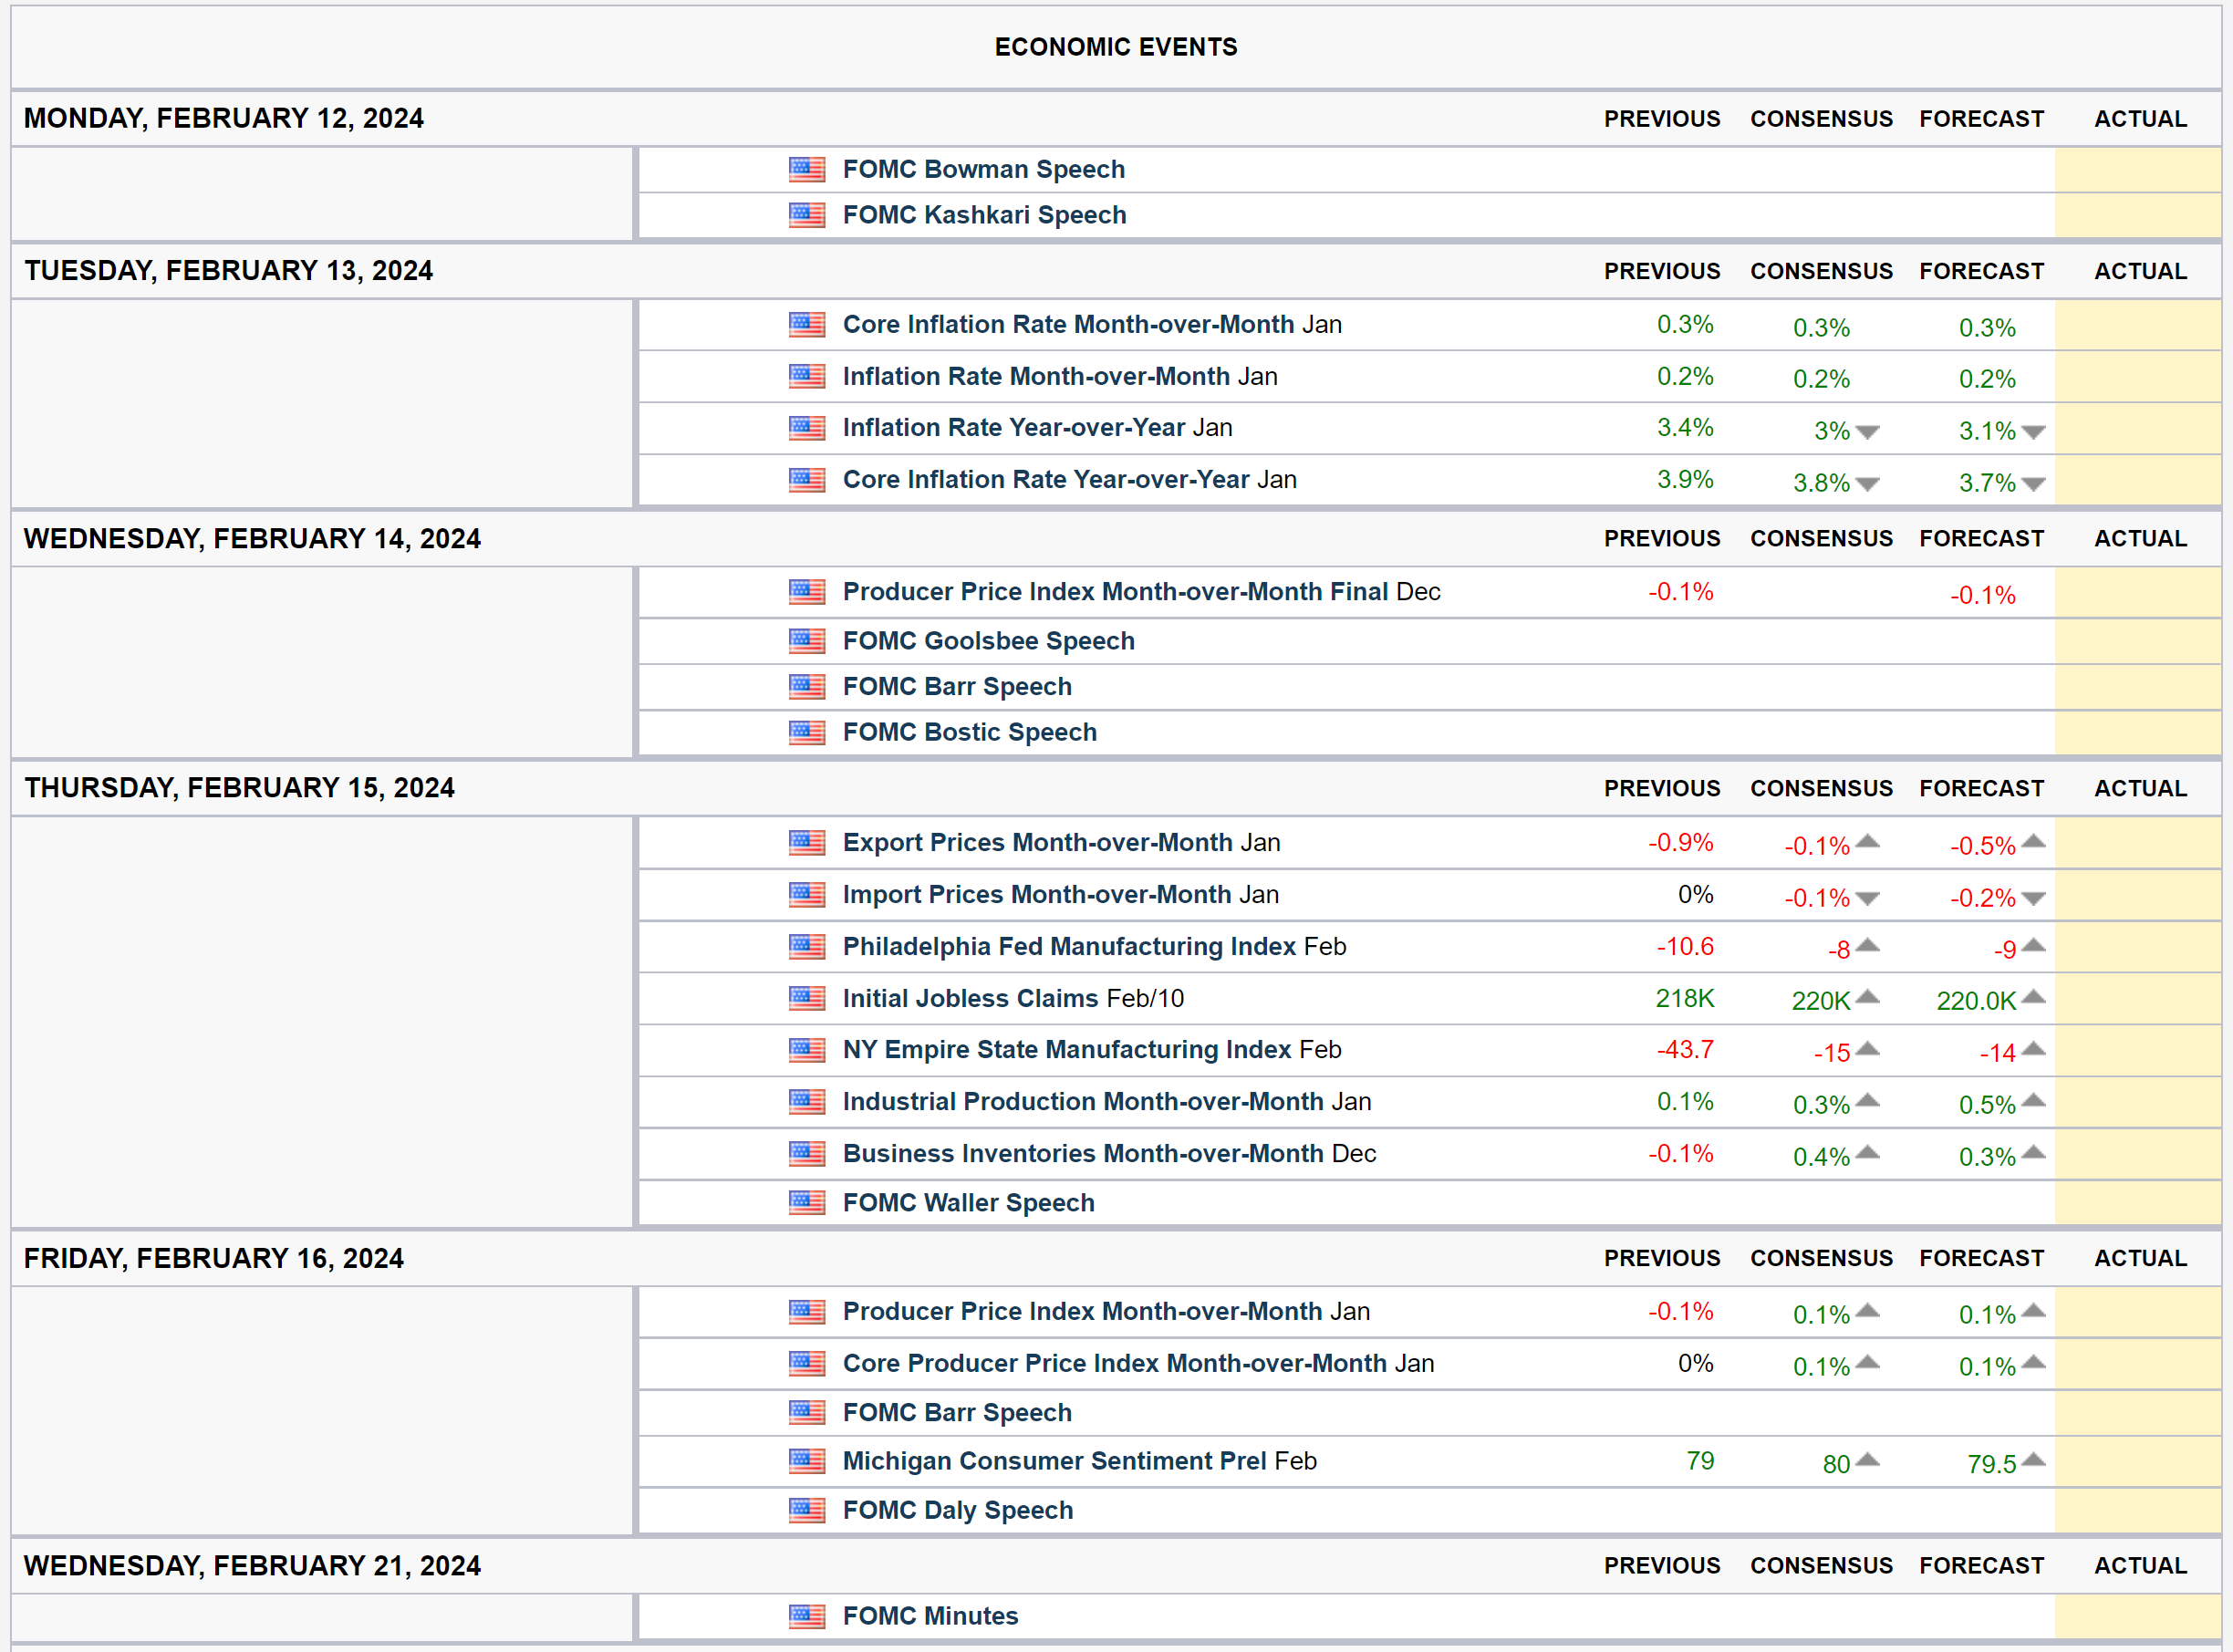Click the up arrow next to -15 consensus
Screen dimensions: 2233x1652
click(1867, 1049)
